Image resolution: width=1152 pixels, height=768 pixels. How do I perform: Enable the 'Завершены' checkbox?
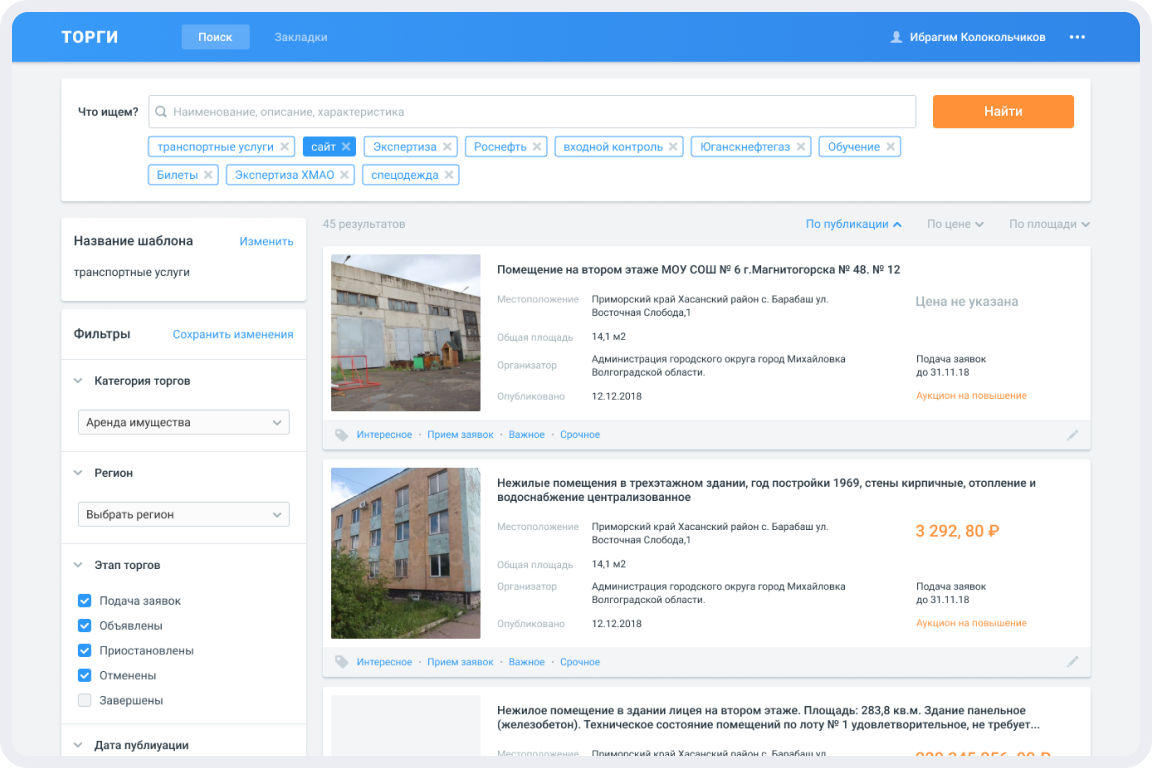coord(85,701)
